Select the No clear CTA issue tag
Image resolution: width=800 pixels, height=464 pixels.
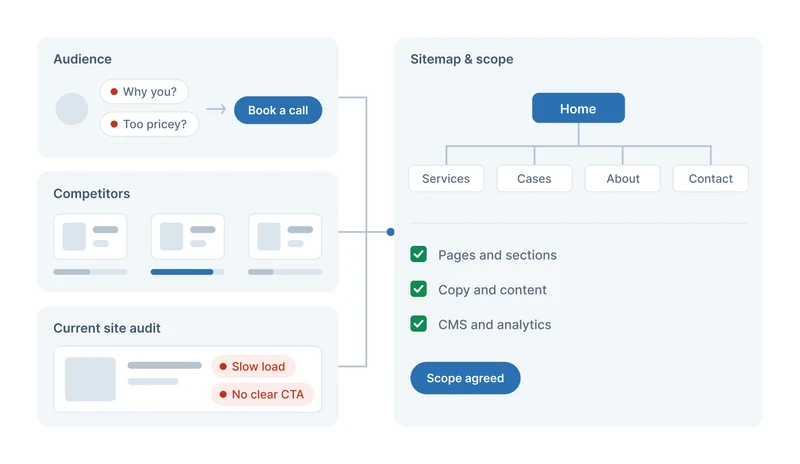262,395
